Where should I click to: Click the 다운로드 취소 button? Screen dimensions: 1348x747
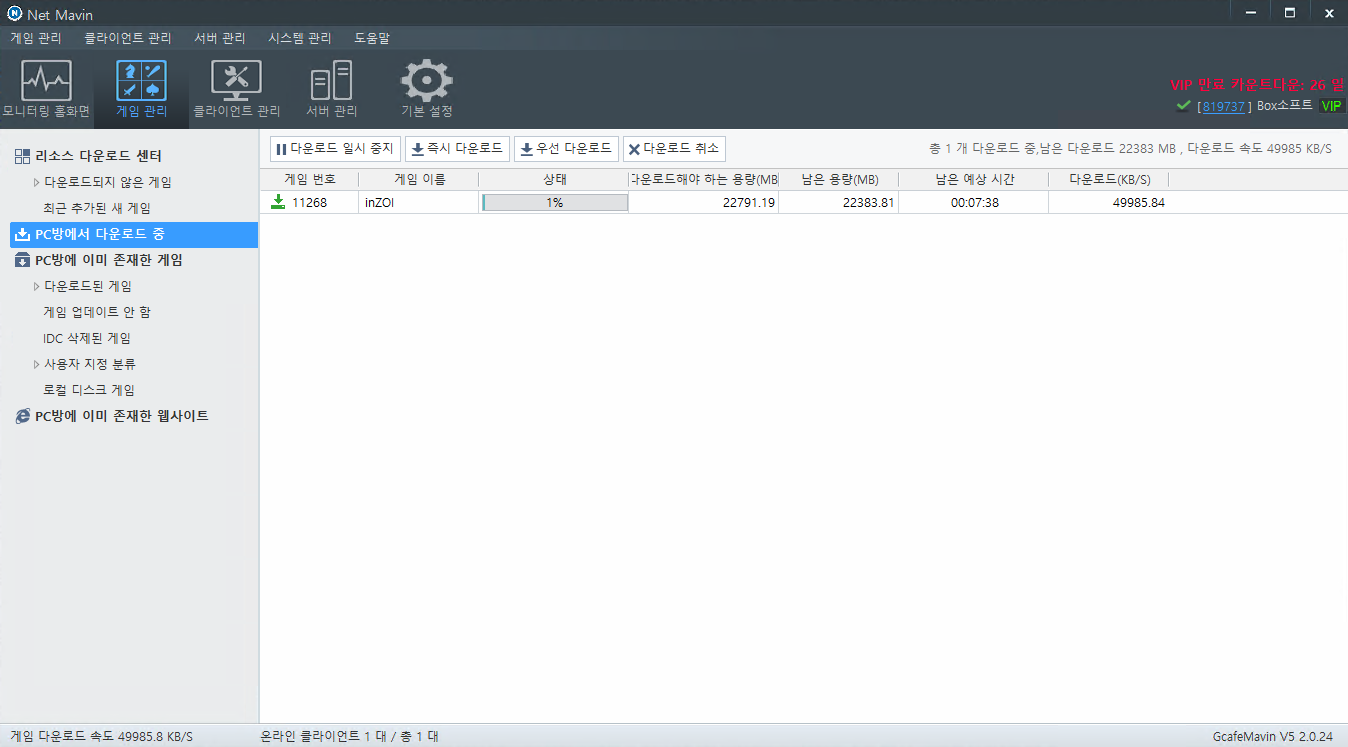click(674, 148)
